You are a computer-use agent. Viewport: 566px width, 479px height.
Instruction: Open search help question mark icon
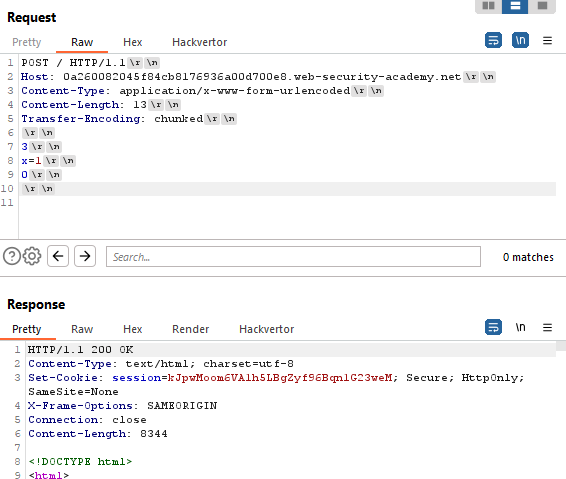tap(12, 256)
